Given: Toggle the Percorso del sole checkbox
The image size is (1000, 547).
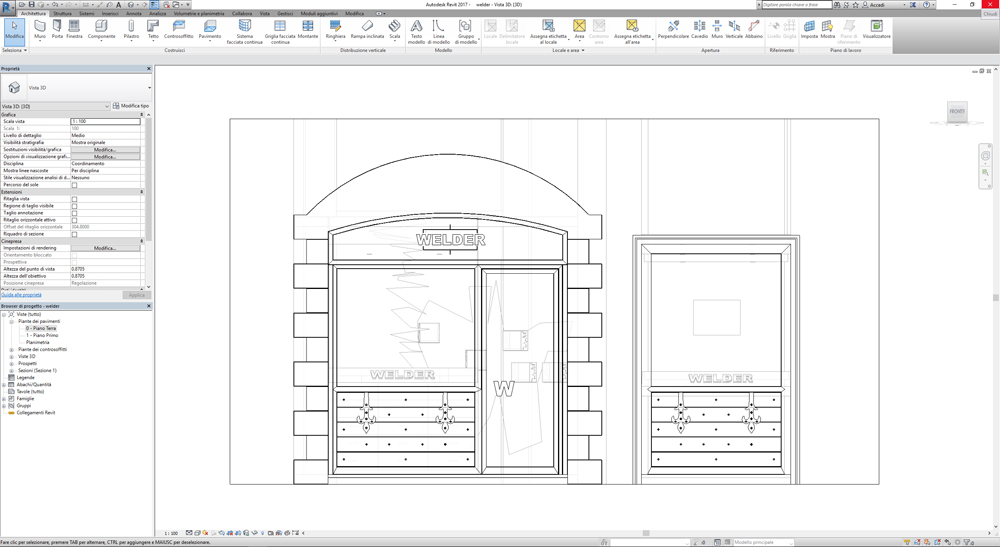Looking at the screenshot, I should click(74, 185).
